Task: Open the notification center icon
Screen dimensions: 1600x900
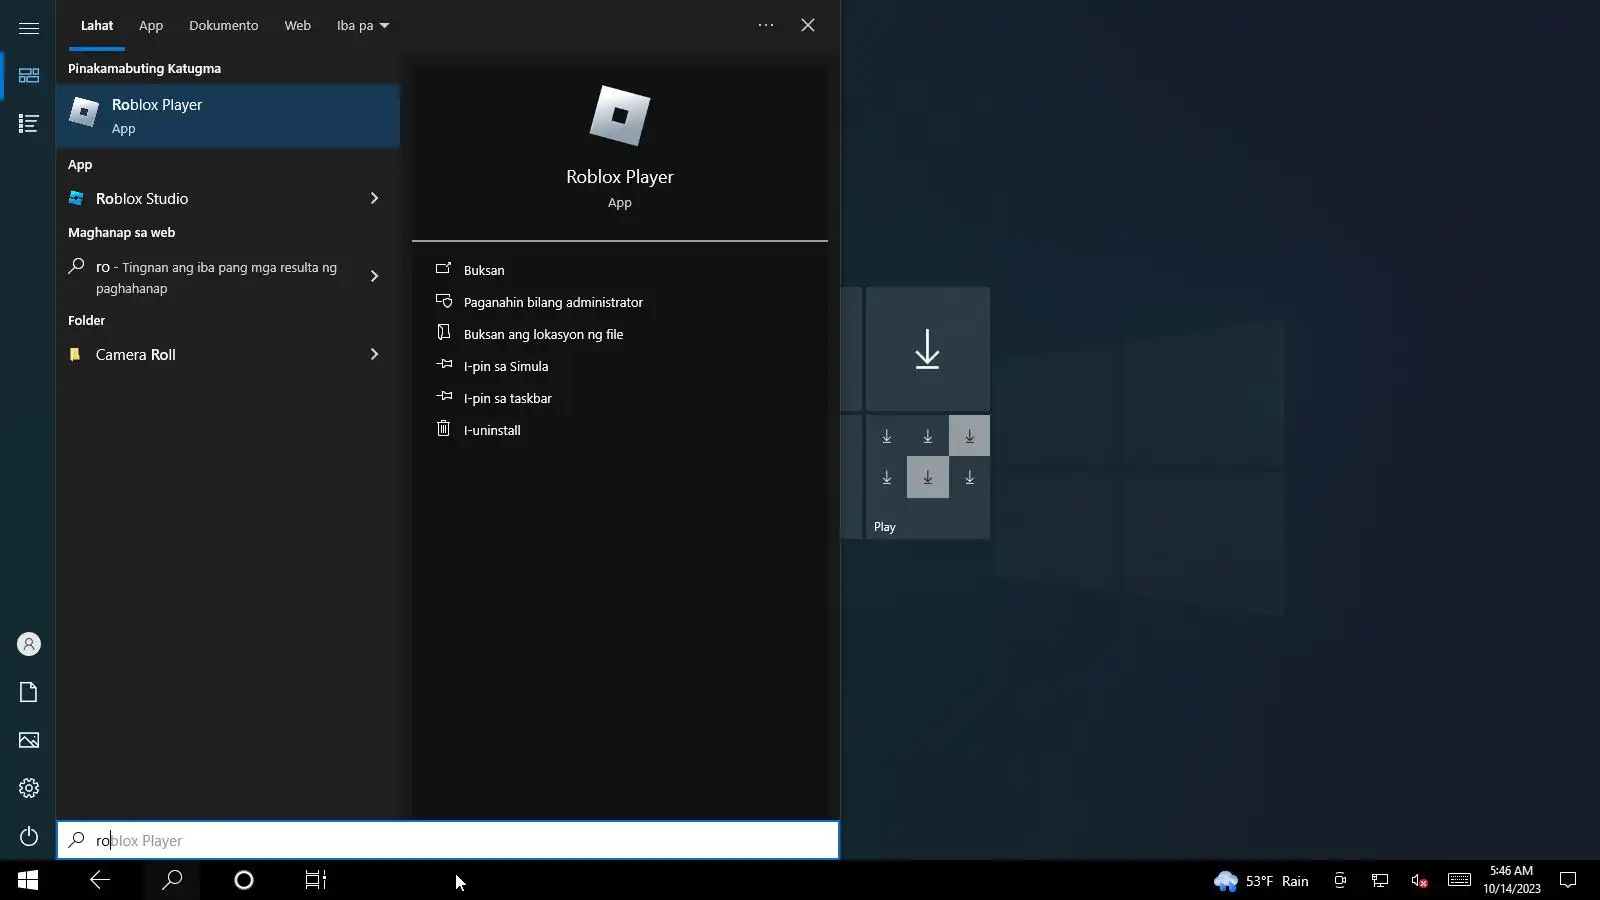Action: tap(1568, 880)
